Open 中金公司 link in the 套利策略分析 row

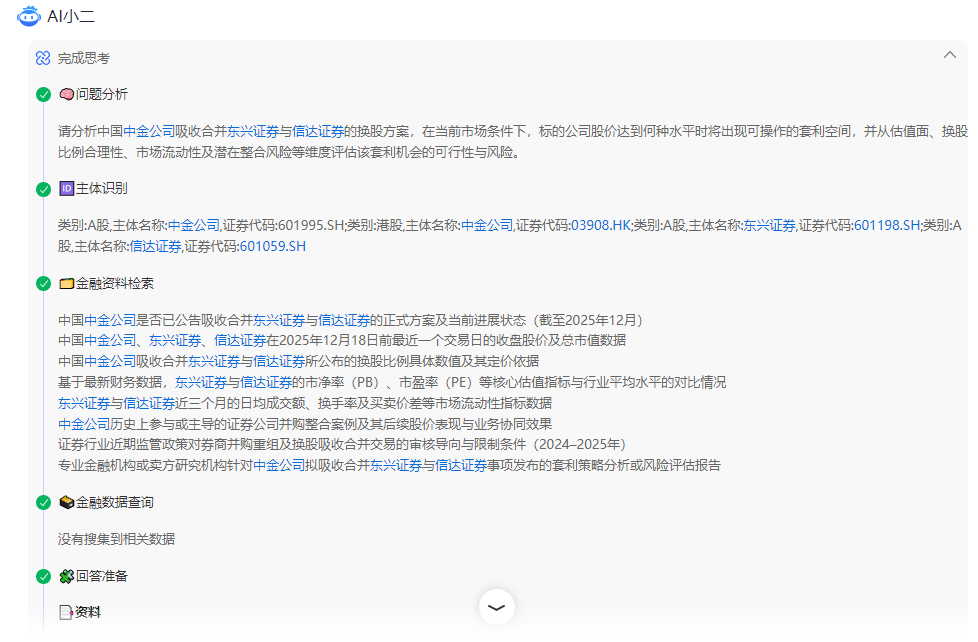279,465
